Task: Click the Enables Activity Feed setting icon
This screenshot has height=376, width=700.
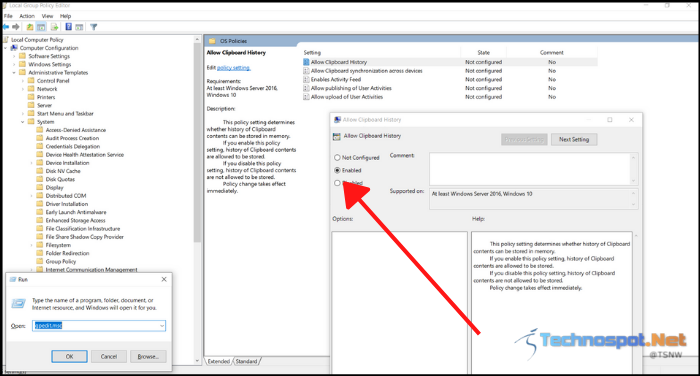Action: point(306,79)
